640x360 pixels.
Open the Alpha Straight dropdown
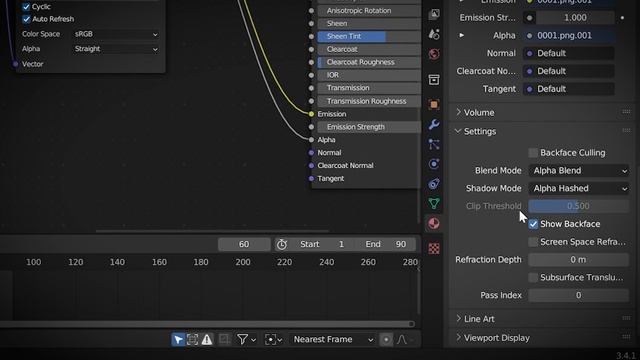[x=116, y=49]
